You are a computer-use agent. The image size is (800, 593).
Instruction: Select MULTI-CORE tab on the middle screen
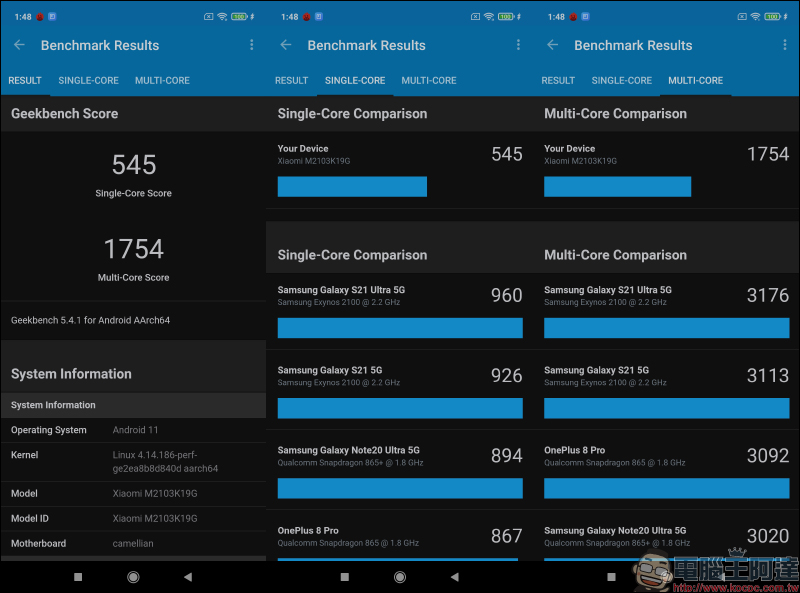click(x=429, y=81)
